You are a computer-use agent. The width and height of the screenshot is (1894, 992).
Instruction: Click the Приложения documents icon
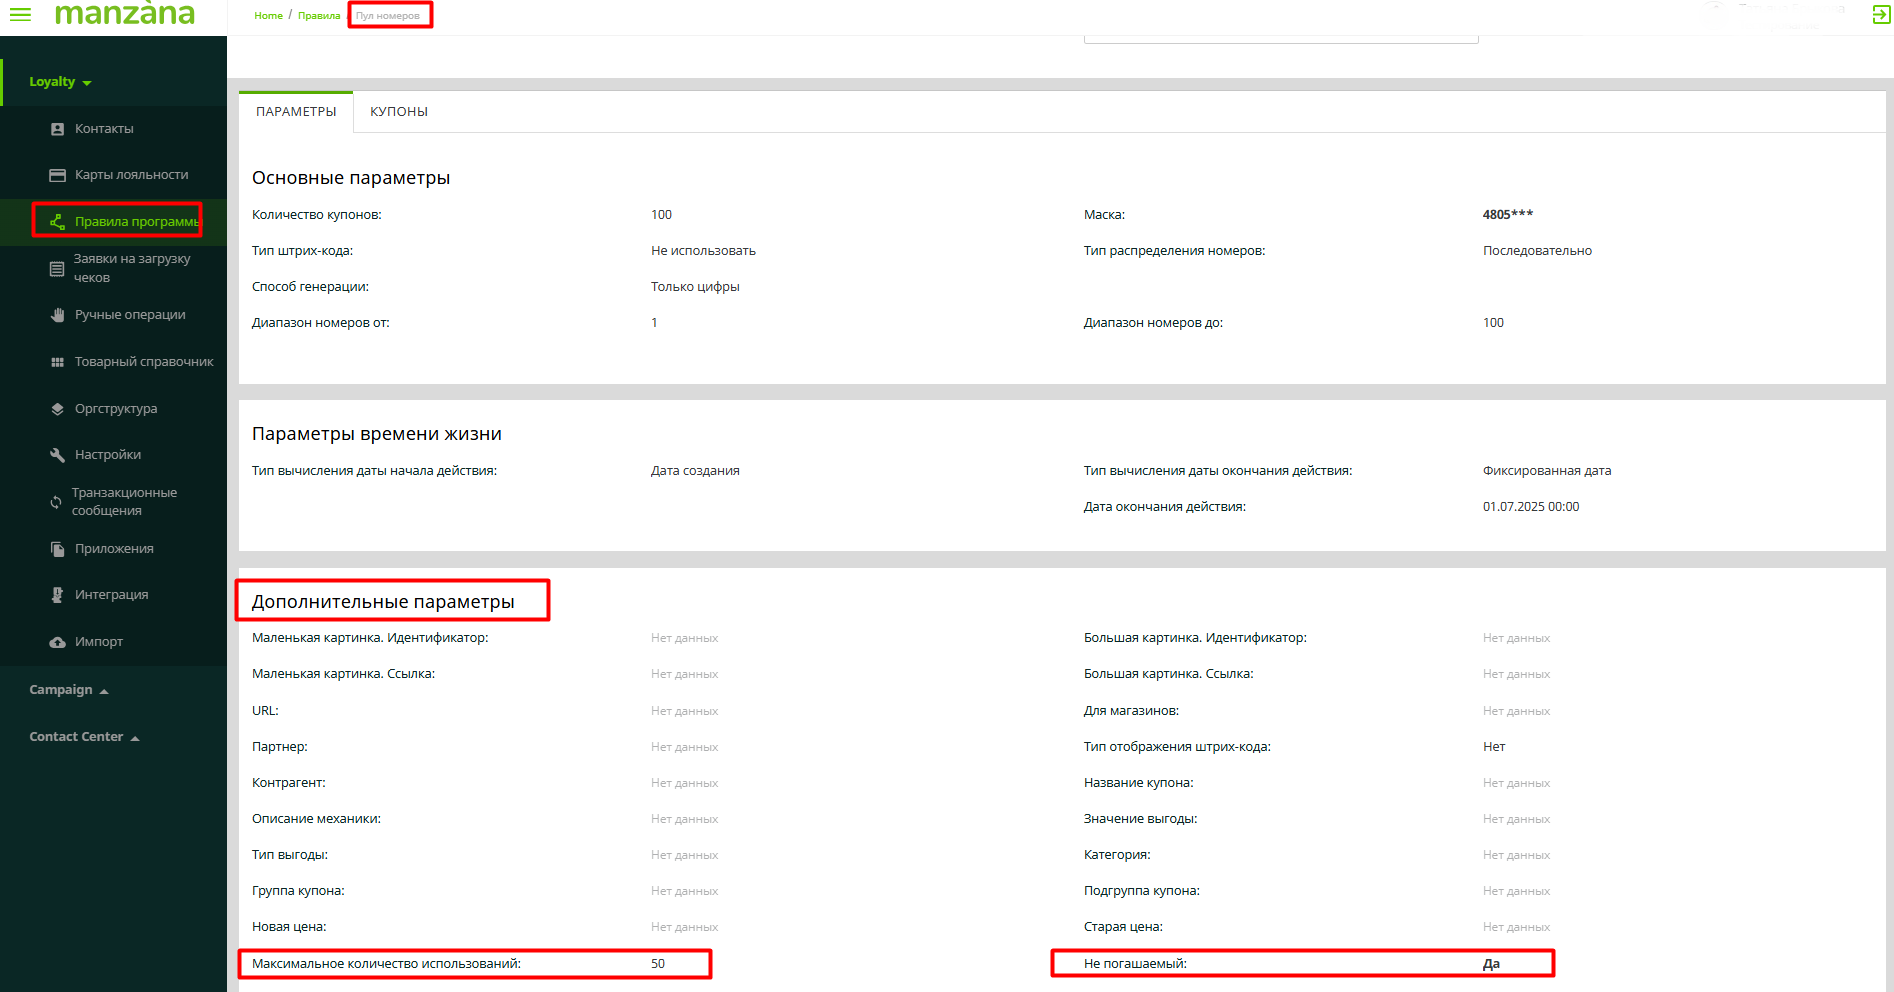[x=57, y=549]
